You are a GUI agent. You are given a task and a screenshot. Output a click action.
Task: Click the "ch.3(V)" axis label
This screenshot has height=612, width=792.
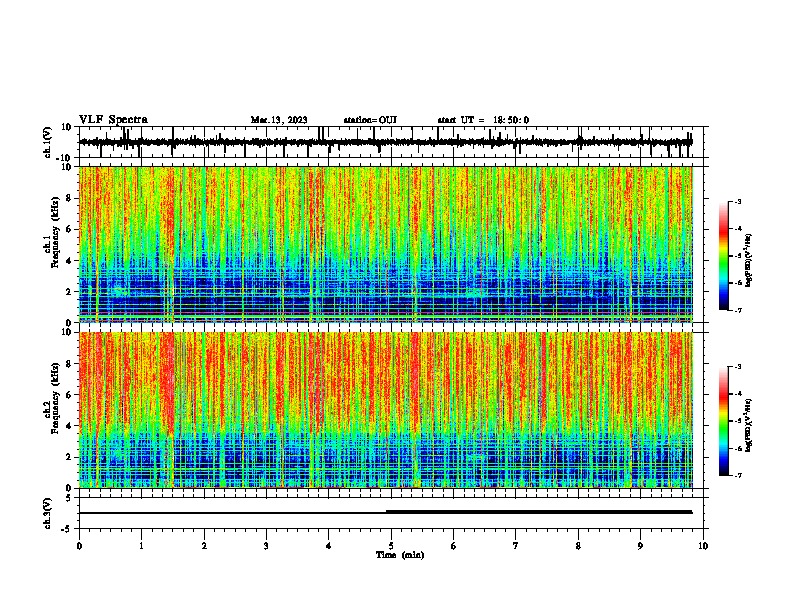click(x=48, y=513)
